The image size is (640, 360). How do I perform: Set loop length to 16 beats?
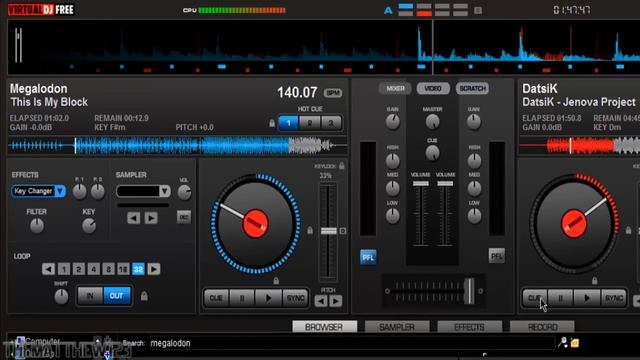coord(123,269)
